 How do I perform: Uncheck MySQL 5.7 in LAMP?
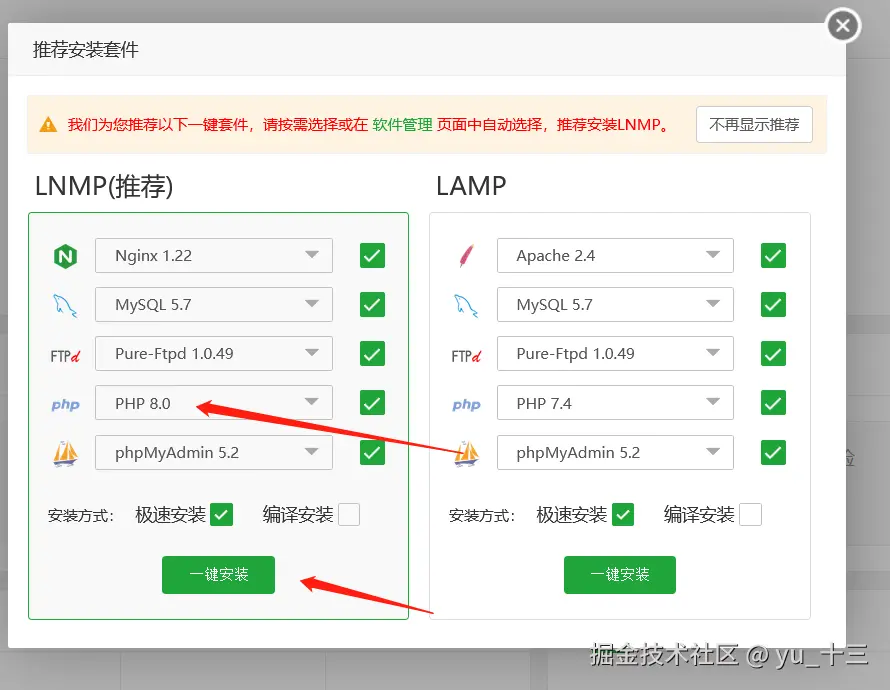(773, 305)
